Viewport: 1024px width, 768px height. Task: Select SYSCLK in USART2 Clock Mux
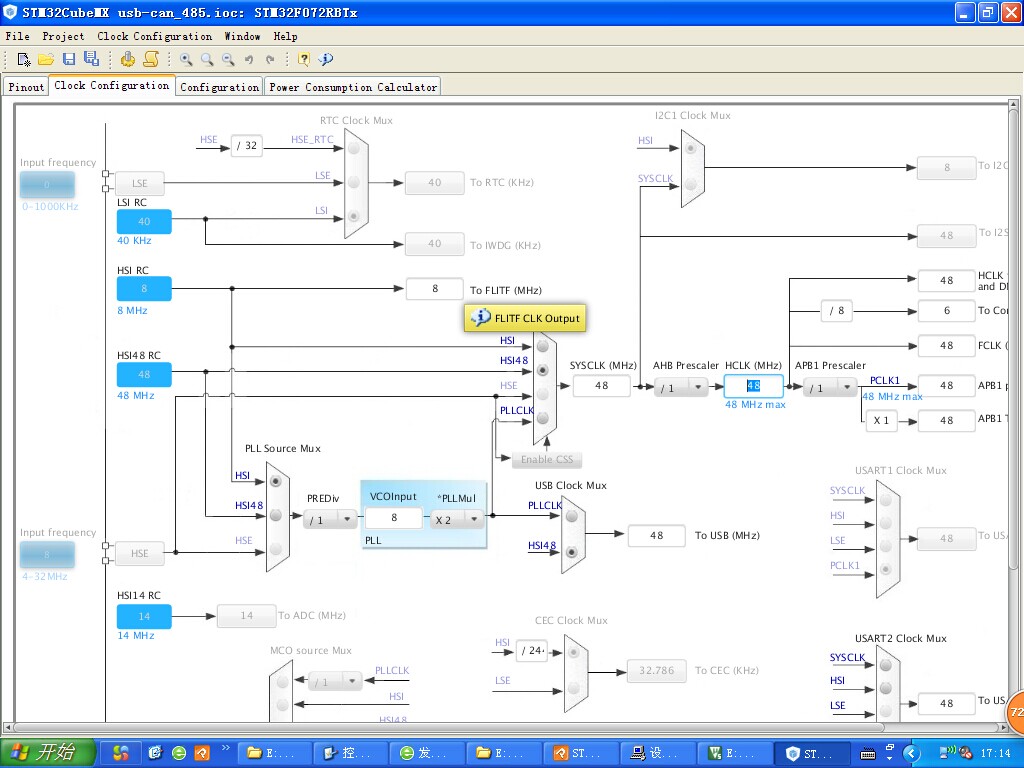tap(886, 665)
